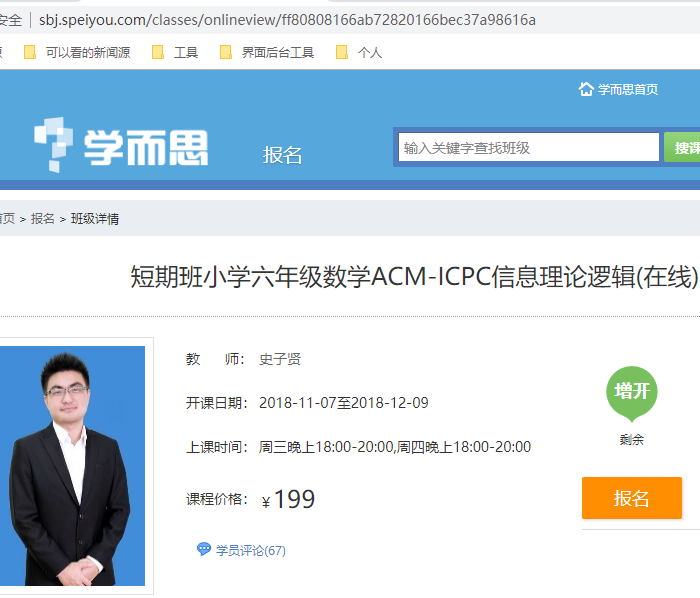Viewport: 700px width, 598px height.
Task: Open 学员评论(67) student reviews
Action: (250, 550)
